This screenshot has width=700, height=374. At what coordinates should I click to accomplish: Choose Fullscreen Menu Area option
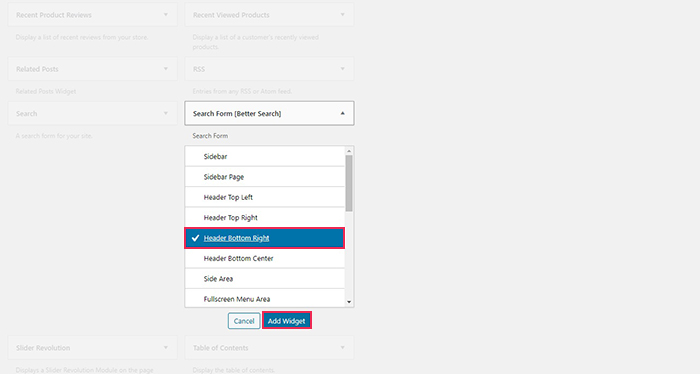(265, 298)
